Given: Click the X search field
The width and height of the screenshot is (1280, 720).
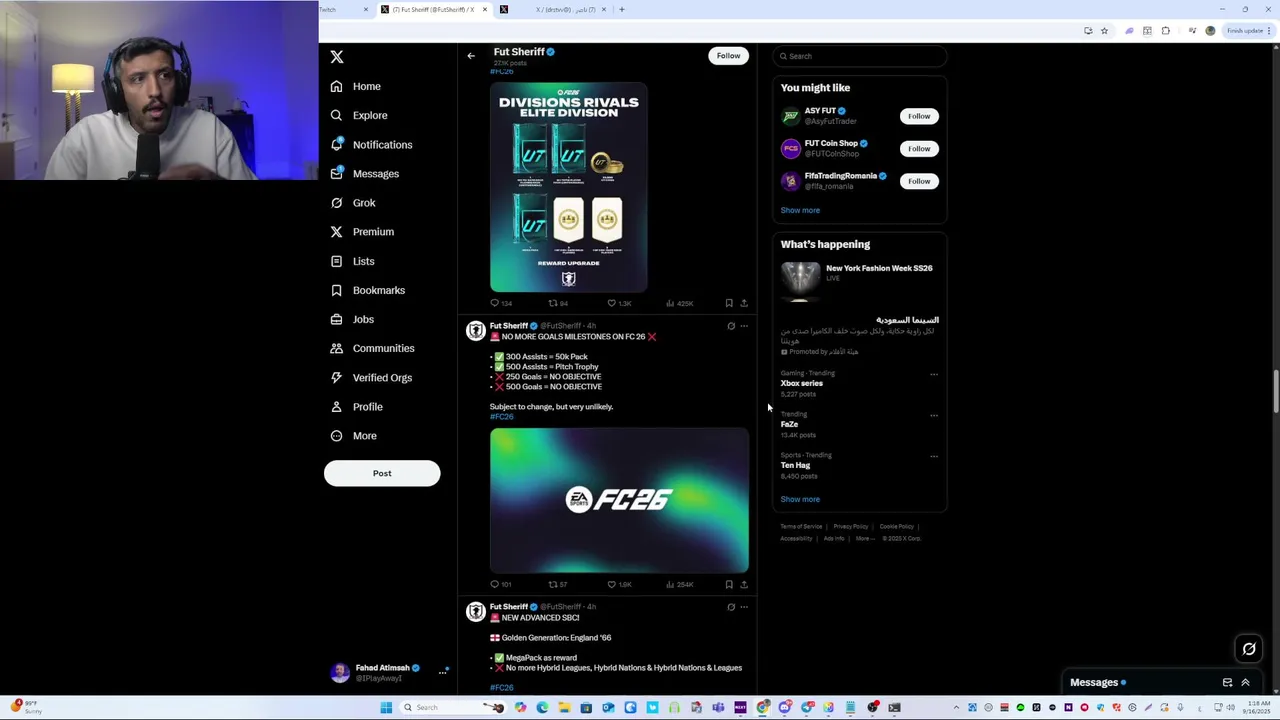Looking at the screenshot, I should [x=859, y=56].
